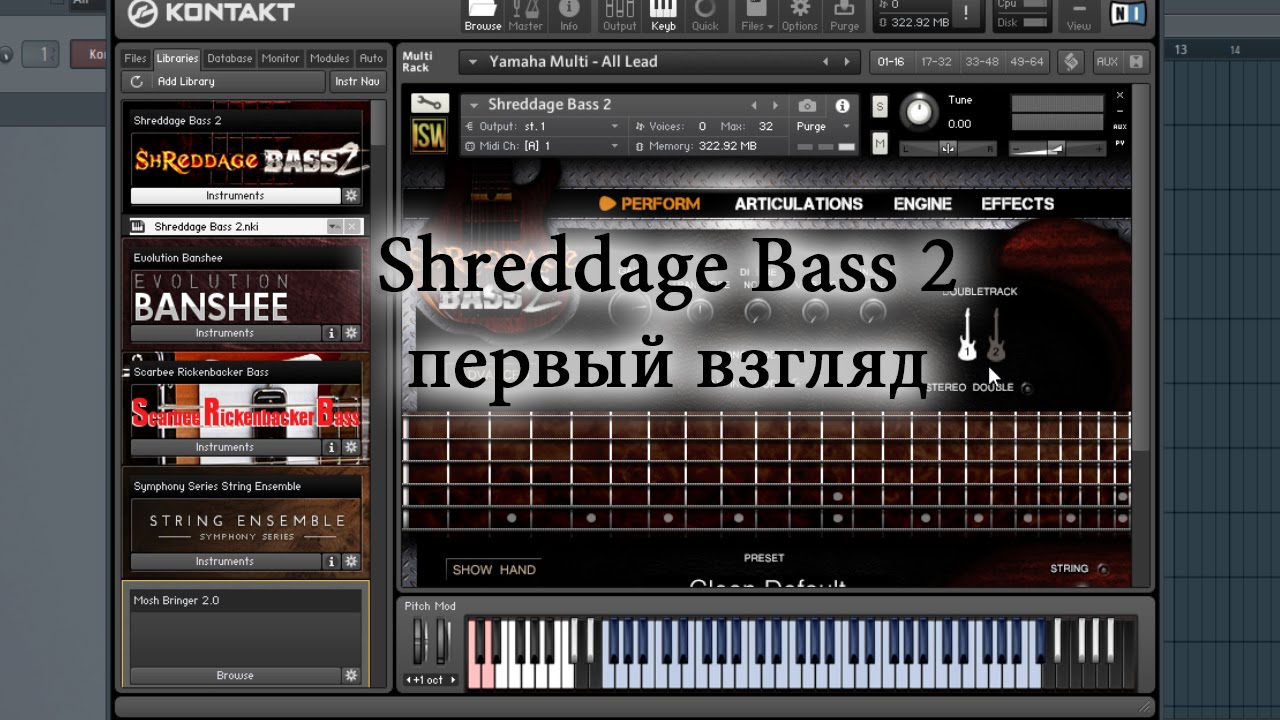Select rack page 17-32
This screenshot has height=720, width=1280.
tap(936, 62)
